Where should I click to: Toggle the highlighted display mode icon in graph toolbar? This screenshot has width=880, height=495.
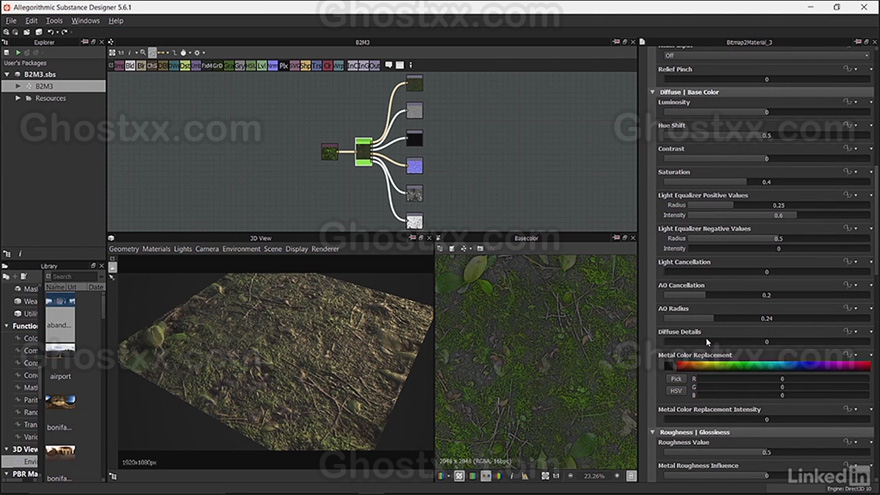152,52
